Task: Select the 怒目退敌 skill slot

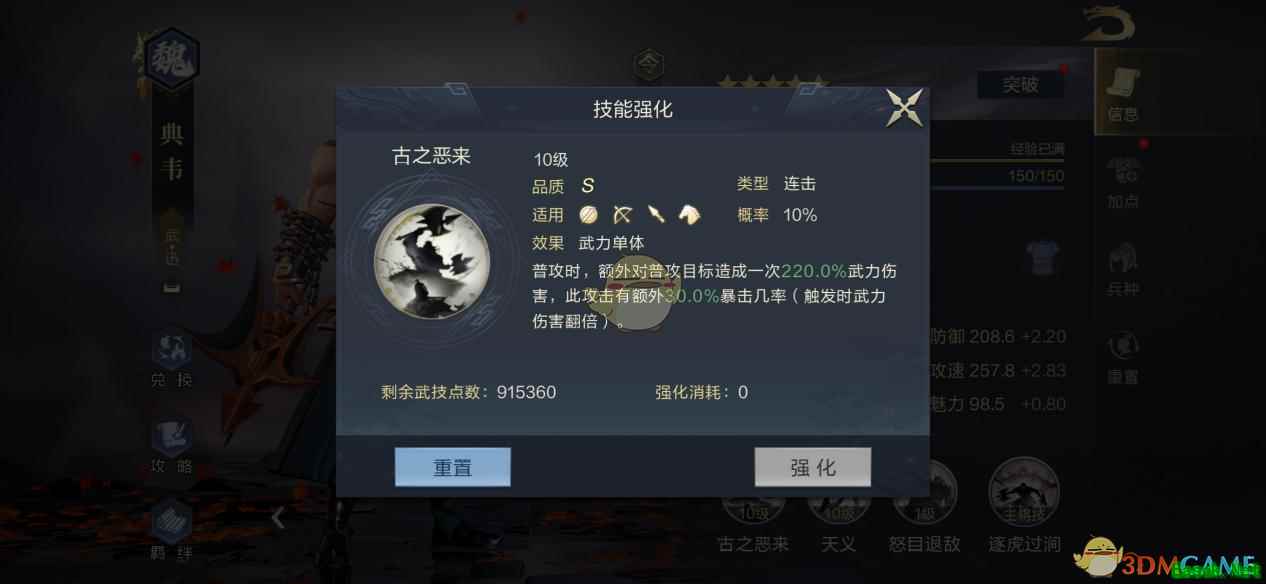Action: click(924, 508)
